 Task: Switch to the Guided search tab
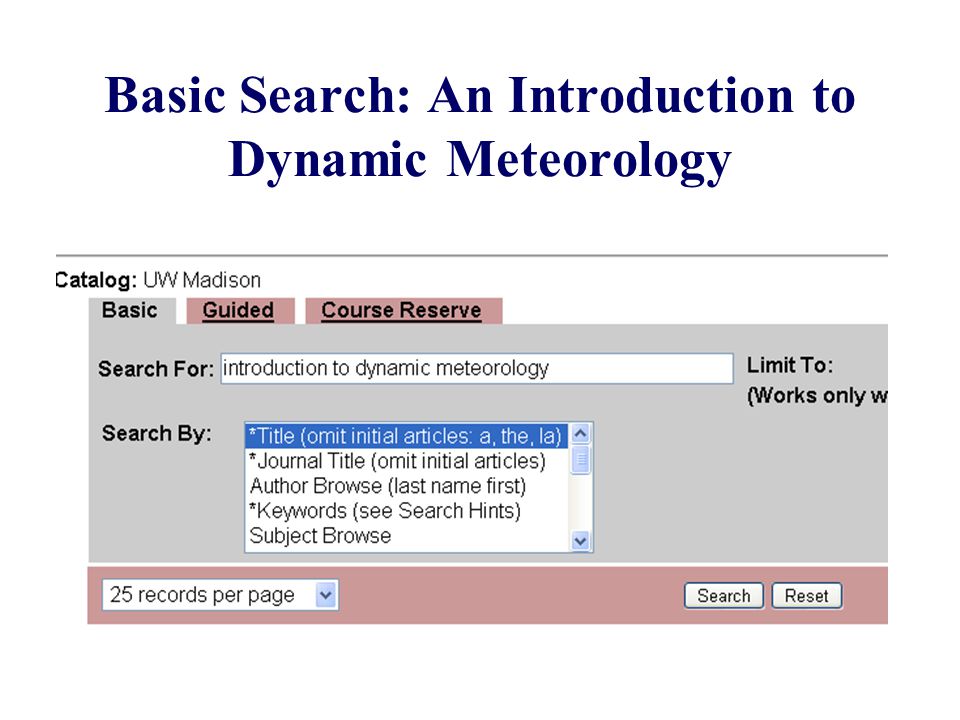pyautogui.click(x=239, y=310)
